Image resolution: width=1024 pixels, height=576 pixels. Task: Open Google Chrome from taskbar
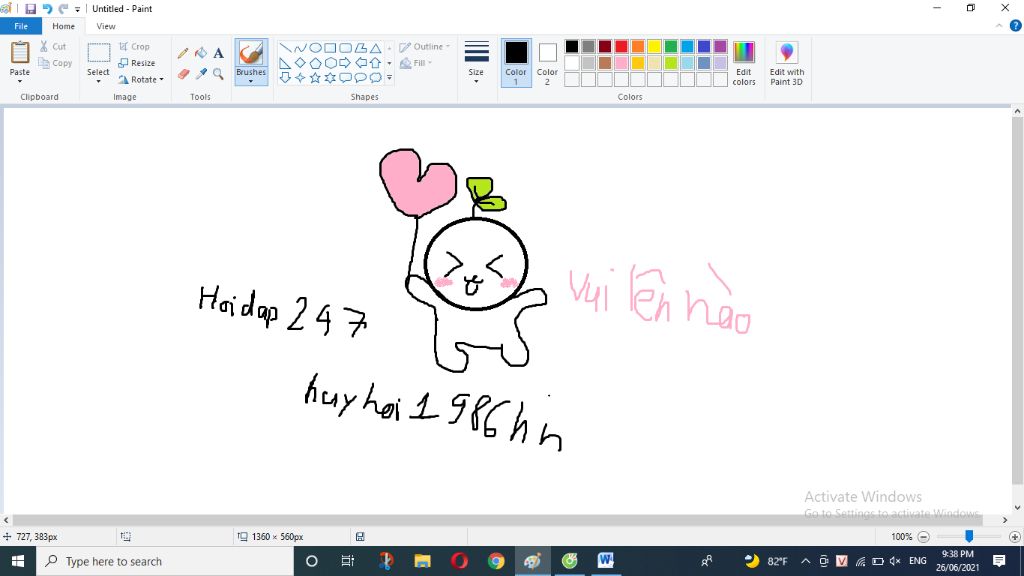click(496, 561)
